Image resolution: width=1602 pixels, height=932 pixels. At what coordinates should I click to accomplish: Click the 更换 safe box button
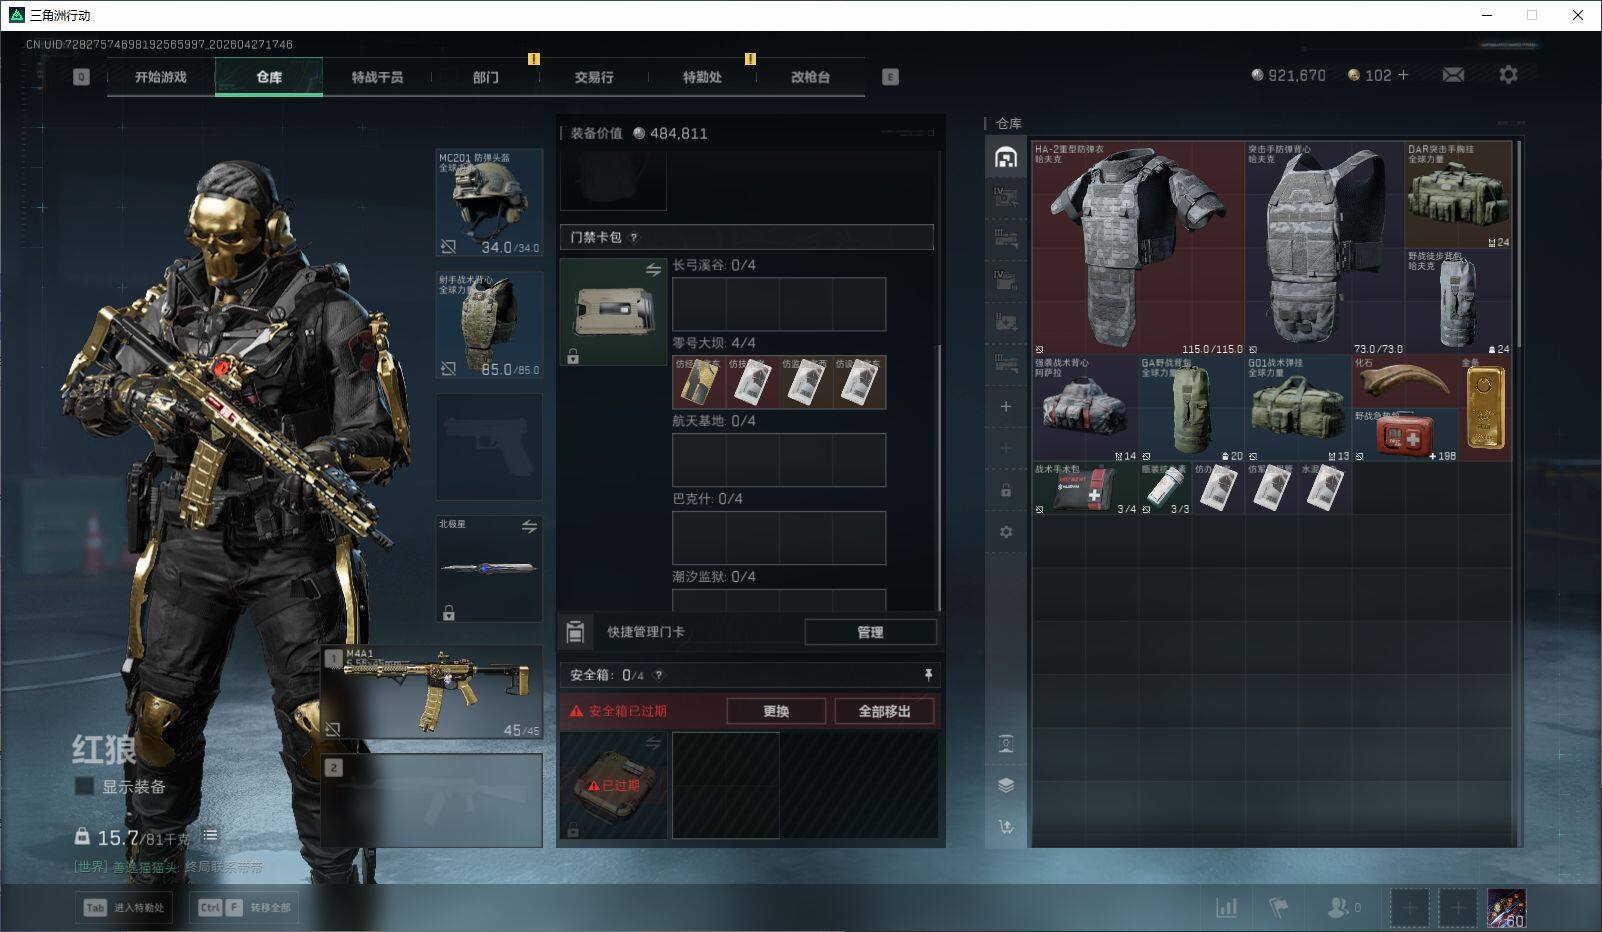tap(776, 711)
